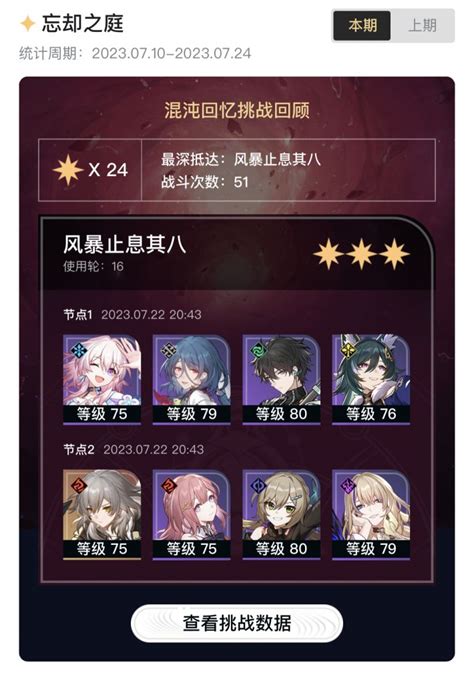Select the dark green-haired level 76 character

click(371, 379)
